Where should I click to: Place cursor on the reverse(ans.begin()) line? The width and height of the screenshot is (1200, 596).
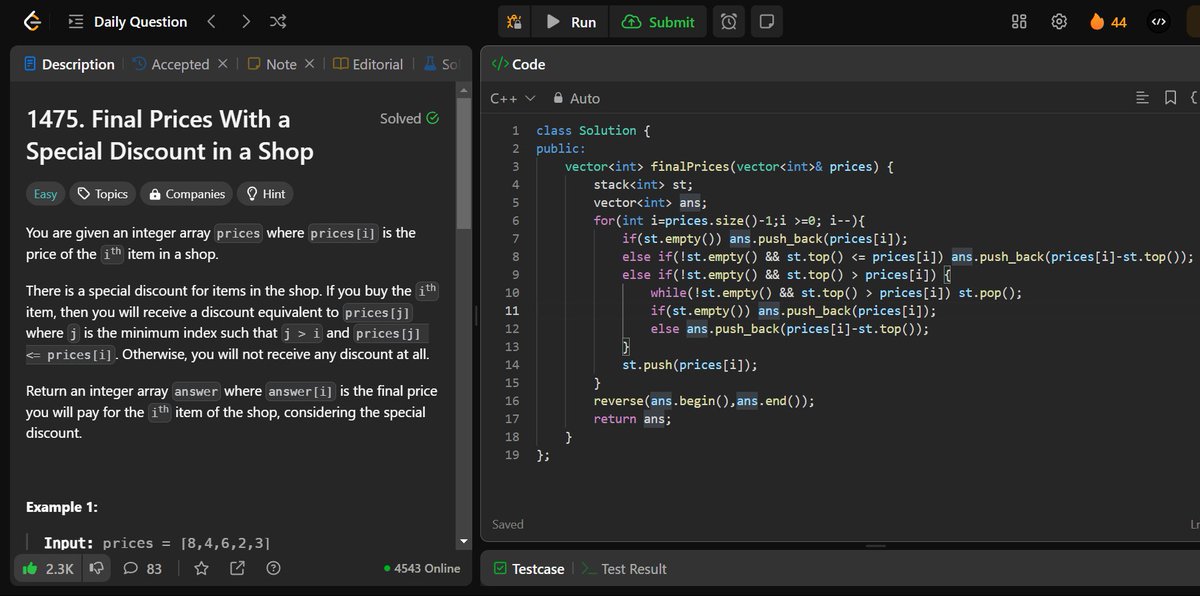pyautogui.click(x=704, y=400)
